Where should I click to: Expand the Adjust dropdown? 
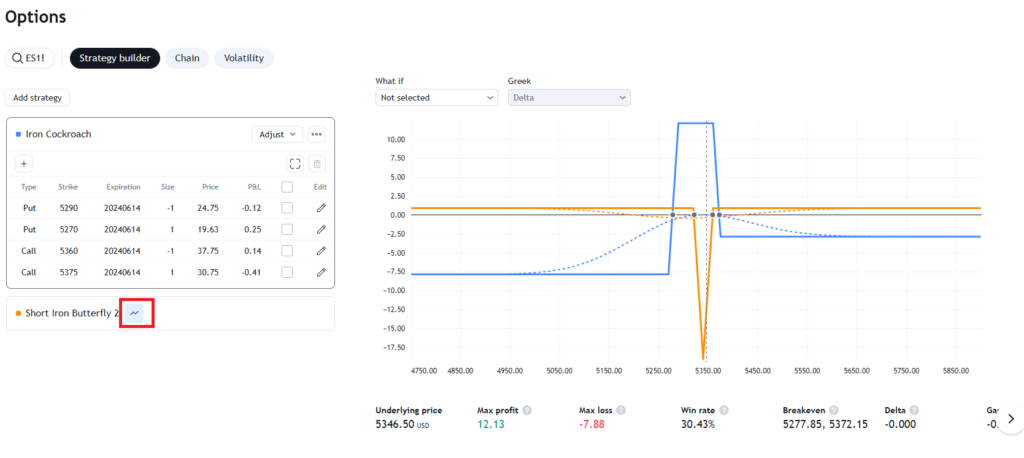pos(277,134)
